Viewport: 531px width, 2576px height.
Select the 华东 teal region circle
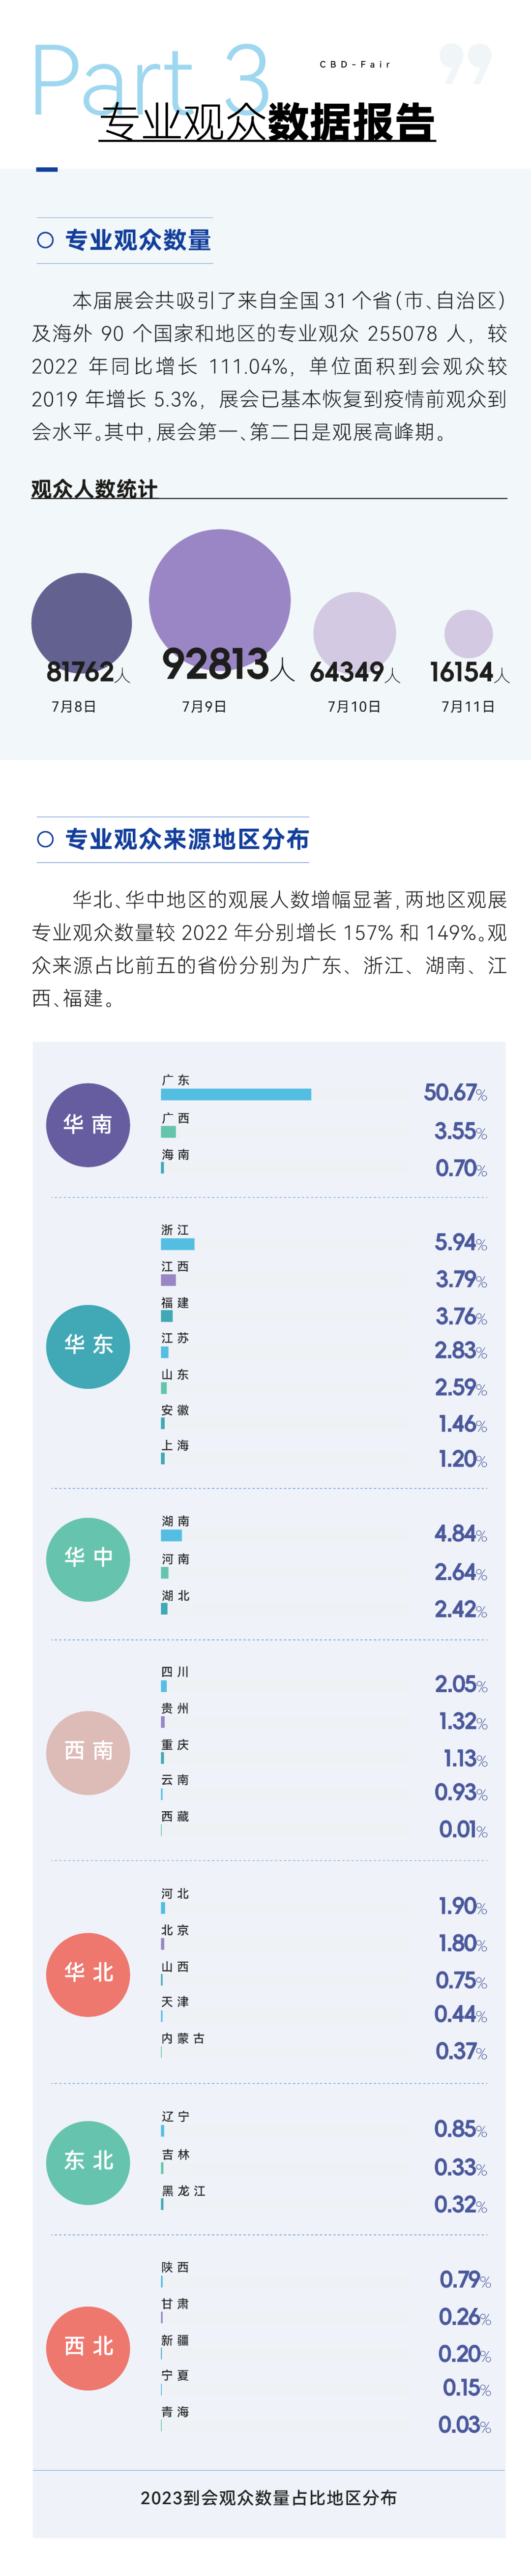[88, 1345]
